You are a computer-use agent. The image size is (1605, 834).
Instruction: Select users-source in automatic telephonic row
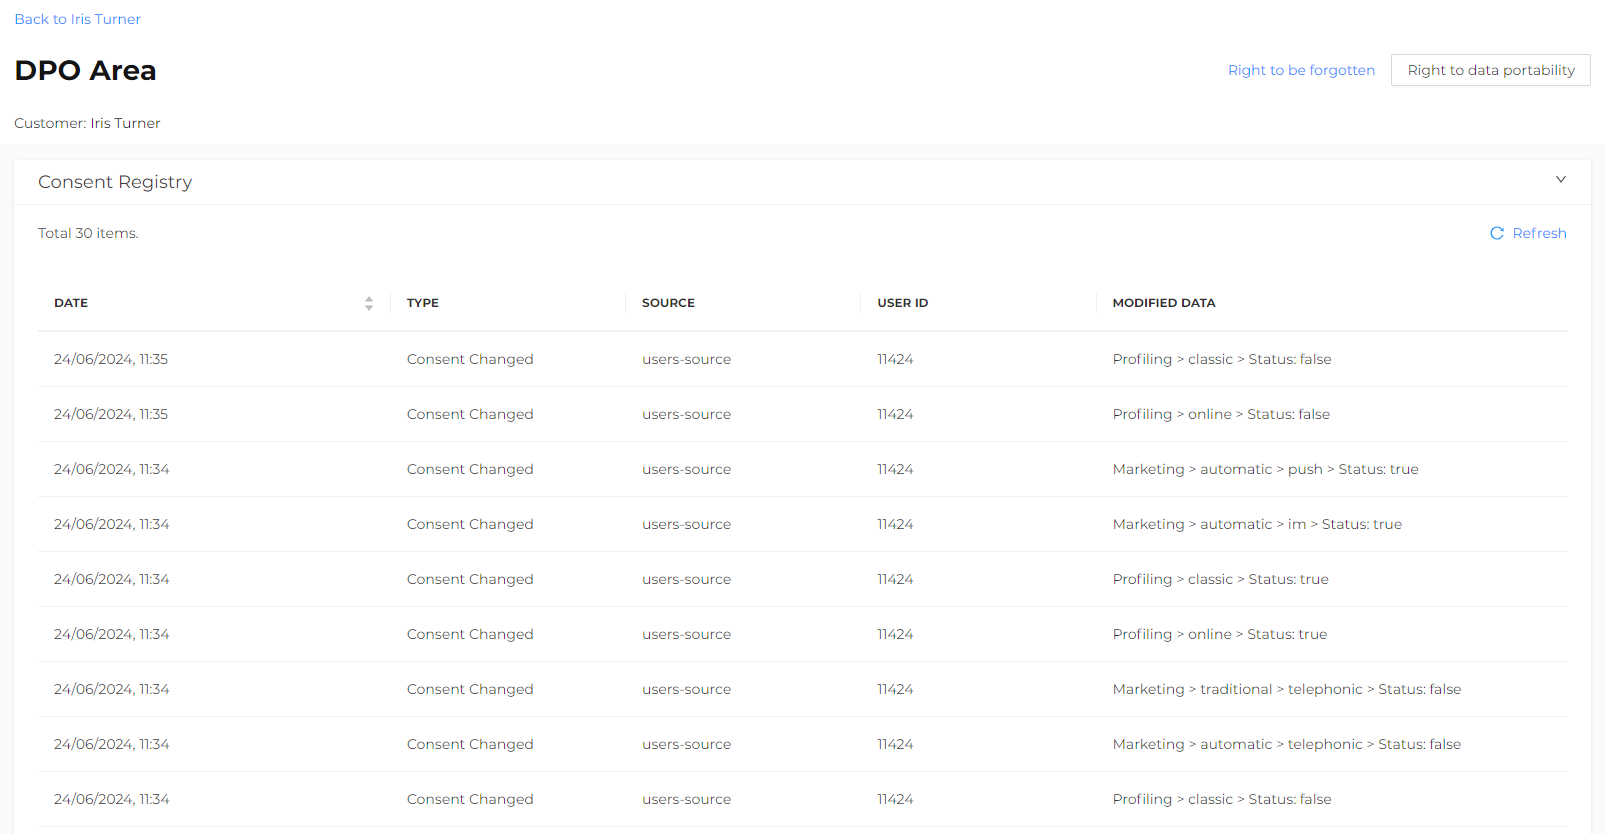(x=686, y=744)
